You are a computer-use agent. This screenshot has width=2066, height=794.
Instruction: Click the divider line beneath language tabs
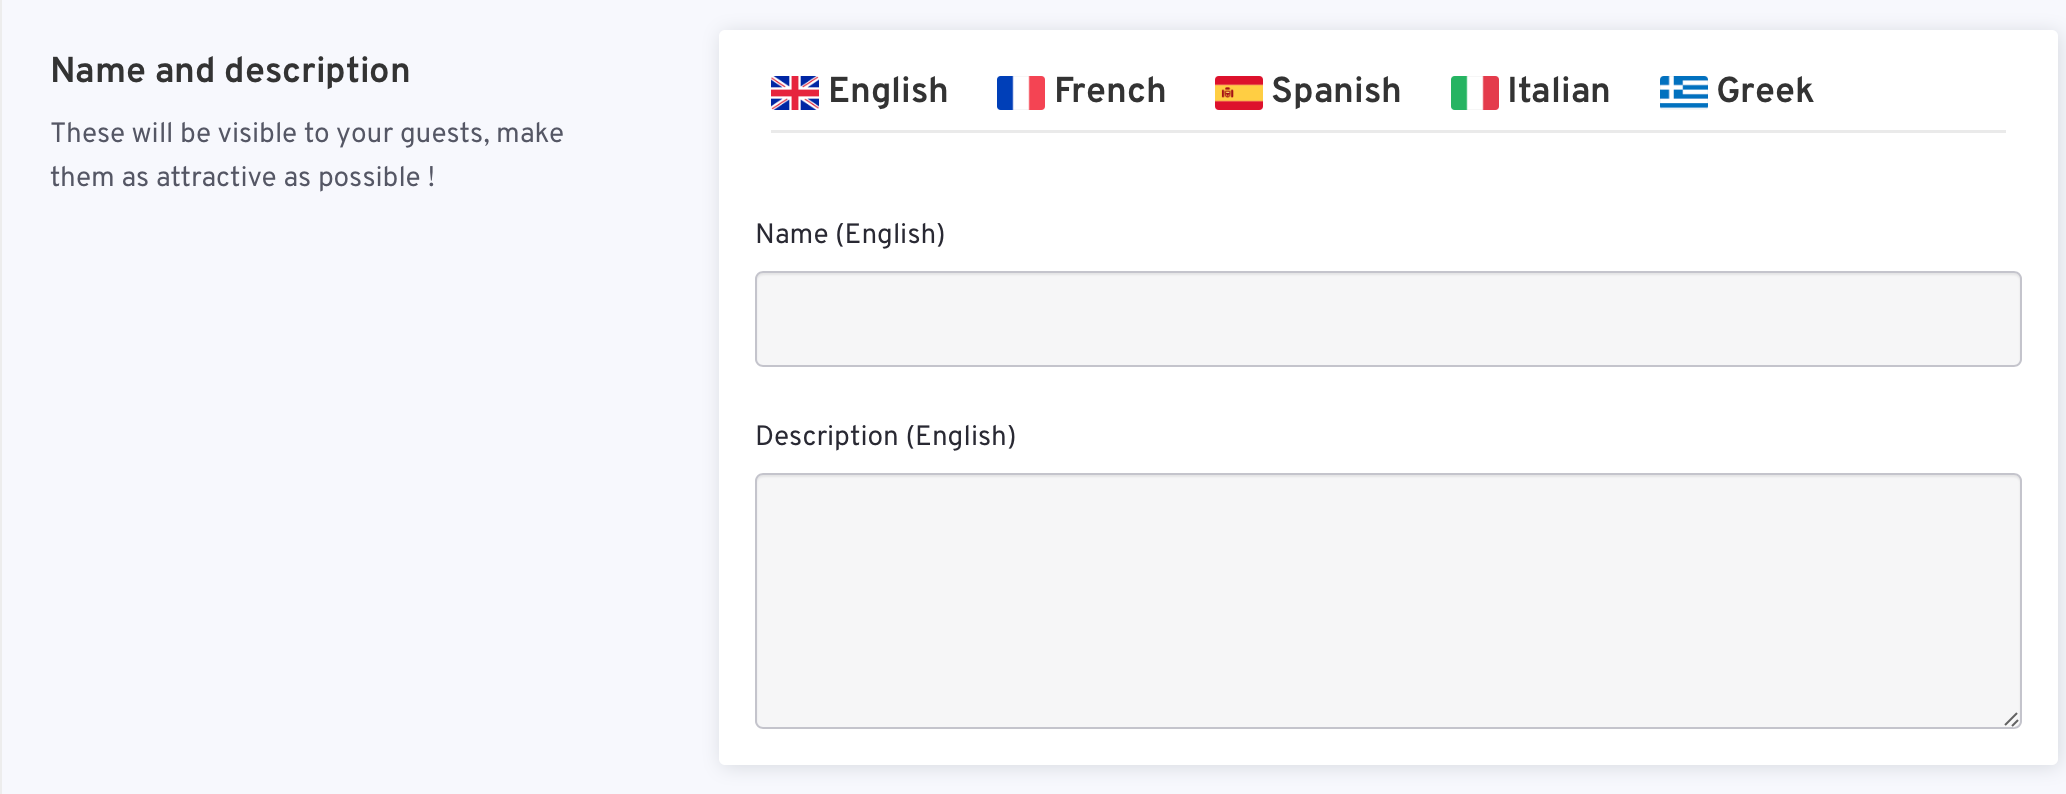[x=1388, y=131]
